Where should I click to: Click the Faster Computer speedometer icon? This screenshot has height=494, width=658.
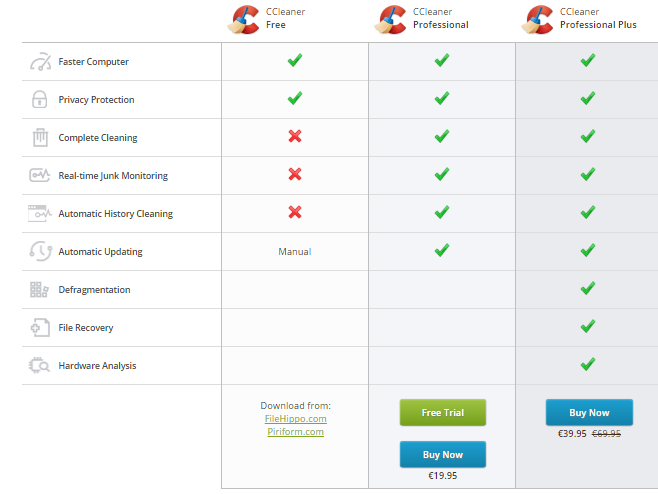point(40,62)
